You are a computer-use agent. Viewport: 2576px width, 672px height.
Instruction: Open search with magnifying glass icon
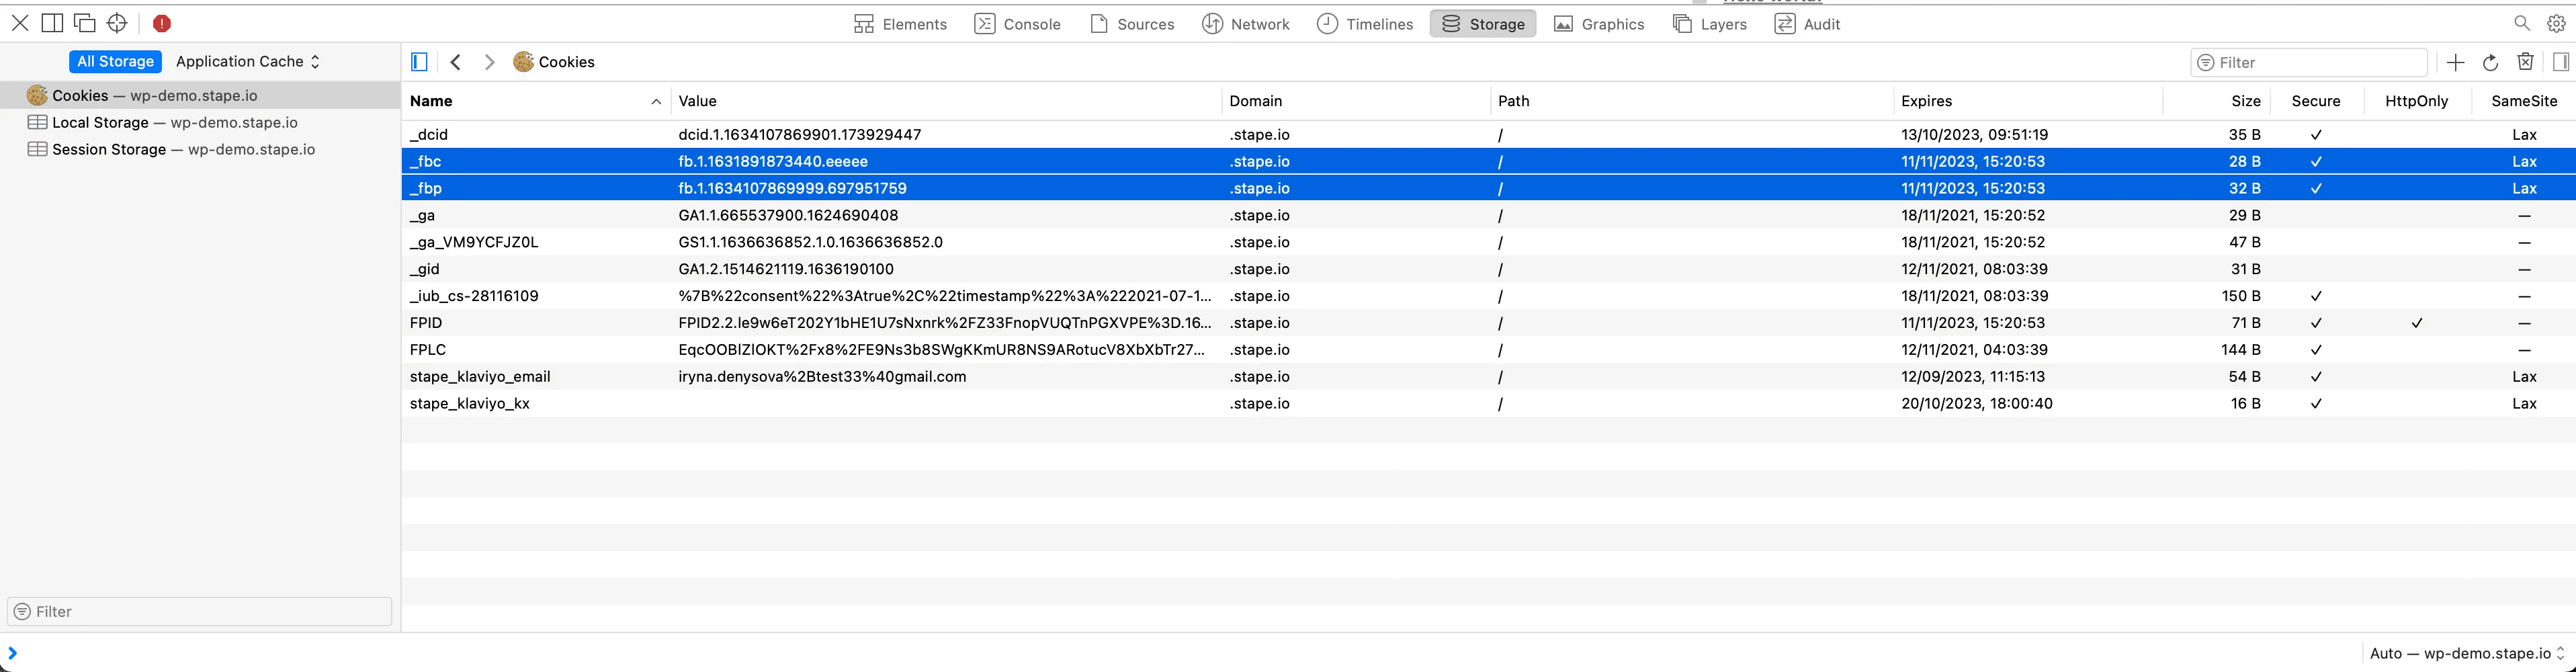click(x=2522, y=23)
